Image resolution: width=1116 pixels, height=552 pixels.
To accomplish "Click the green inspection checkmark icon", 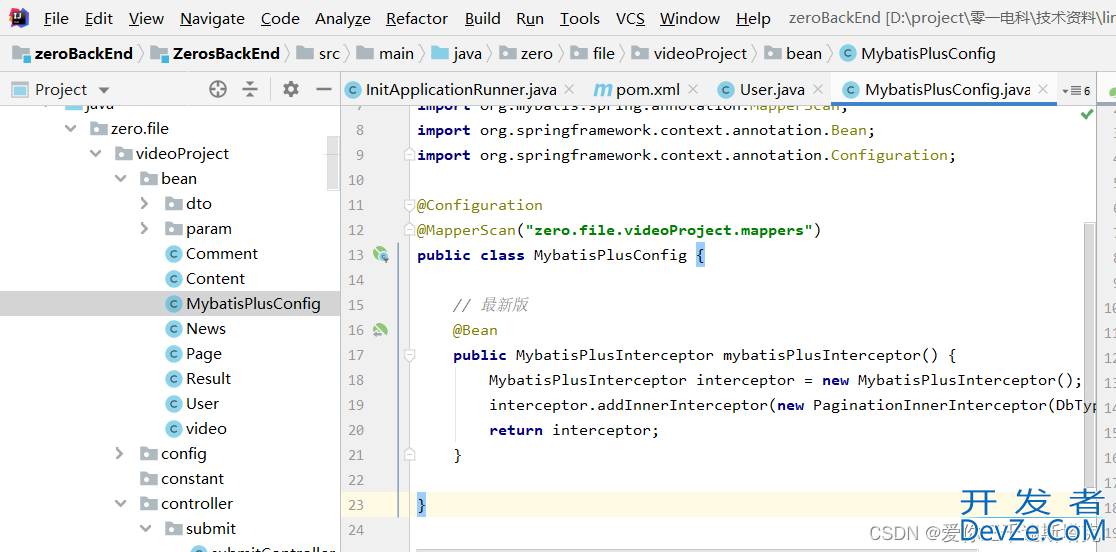I will pyautogui.click(x=1087, y=114).
